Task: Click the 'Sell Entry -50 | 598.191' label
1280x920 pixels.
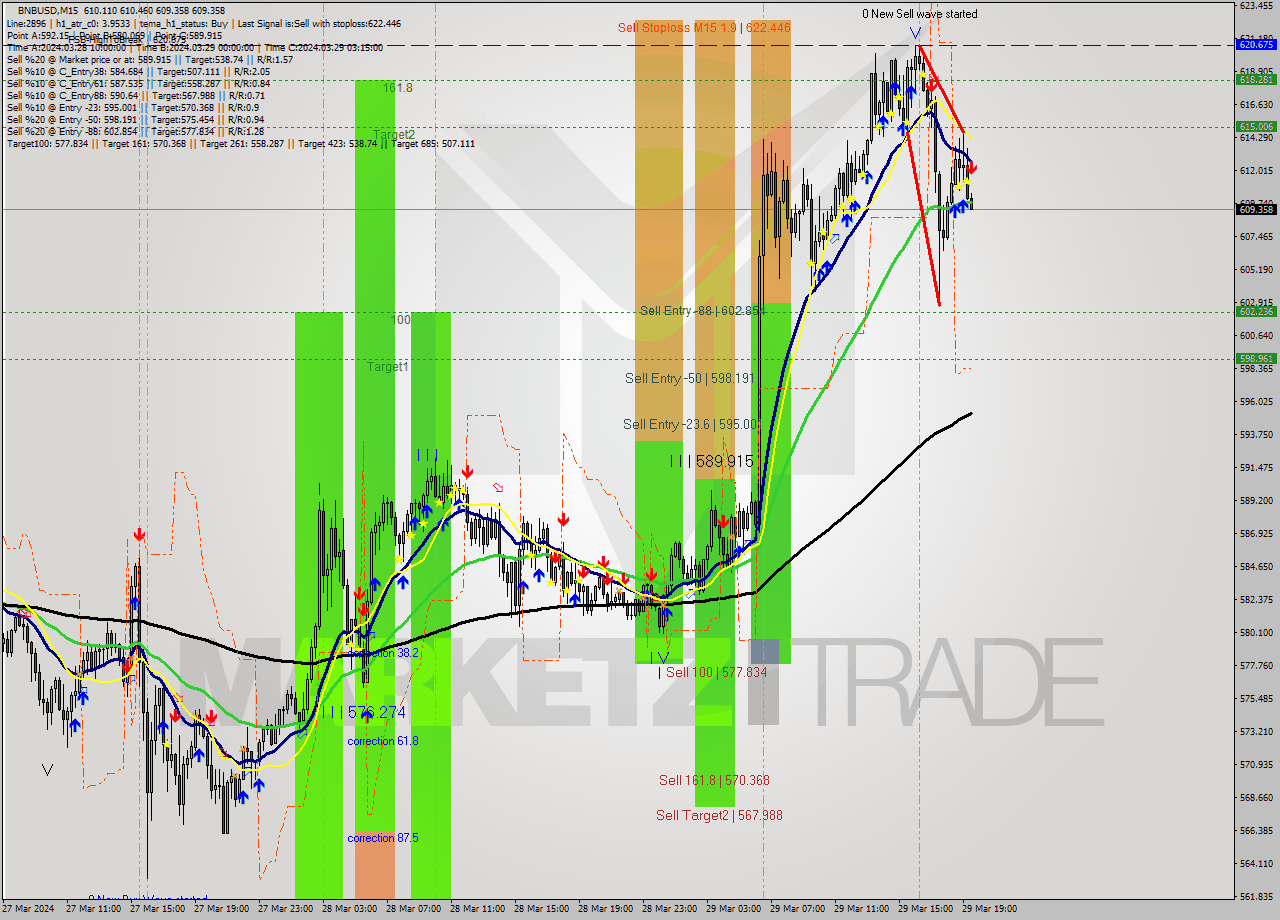Action: tap(689, 378)
